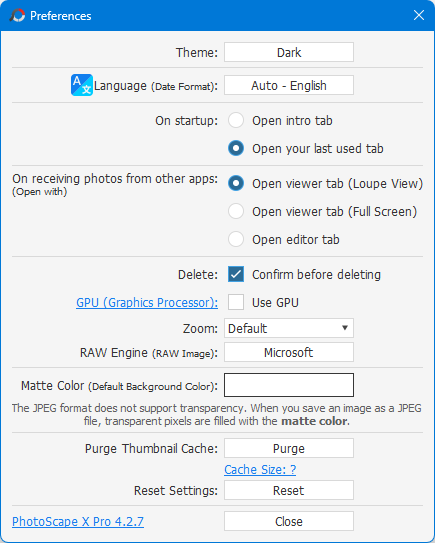Check the Cache Size link

click(x=260, y=470)
